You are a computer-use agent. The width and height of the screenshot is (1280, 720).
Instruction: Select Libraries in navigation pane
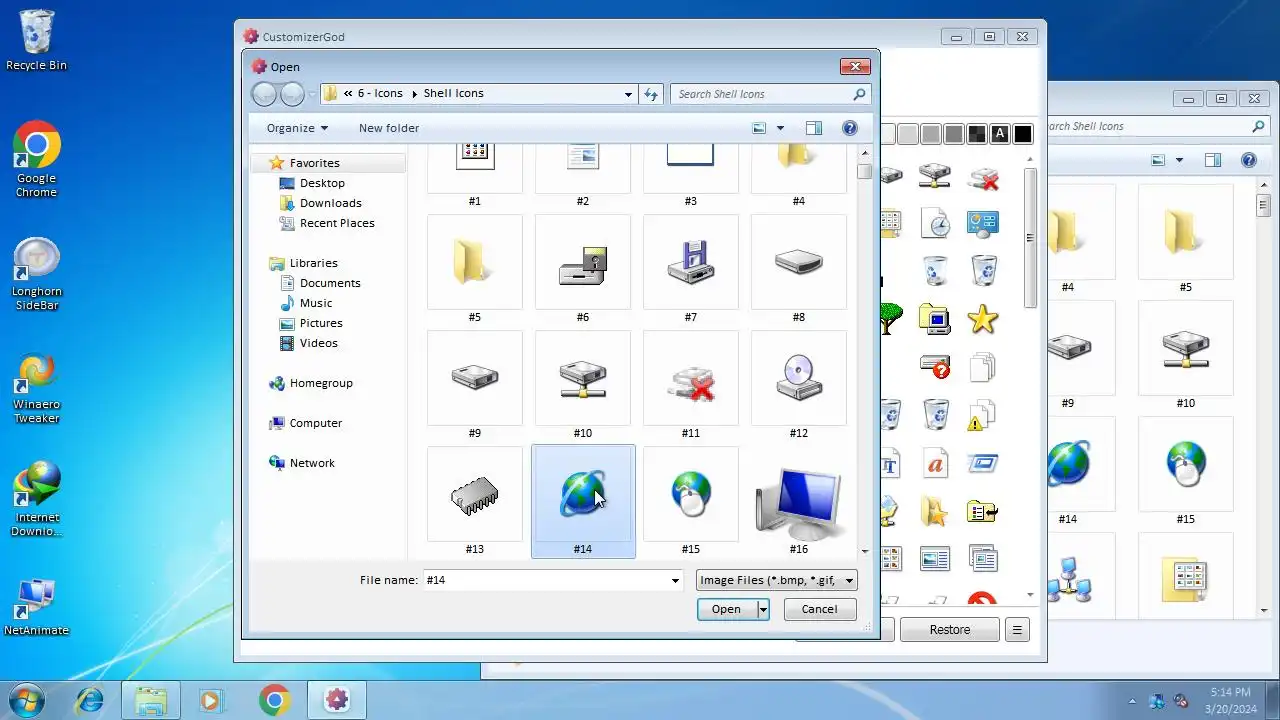(x=313, y=263)
